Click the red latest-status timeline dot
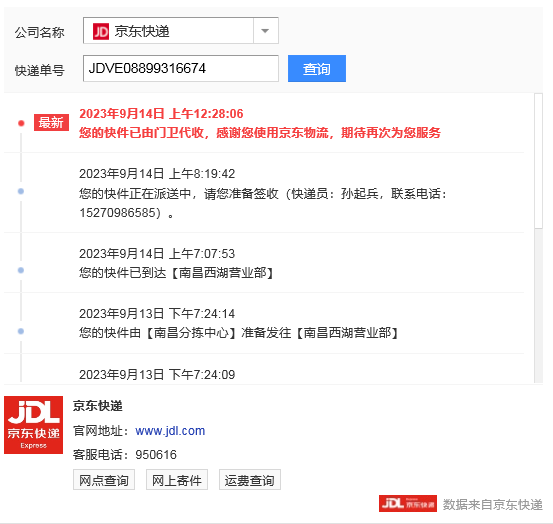This screenshot has width=553, height=524. 21,123
